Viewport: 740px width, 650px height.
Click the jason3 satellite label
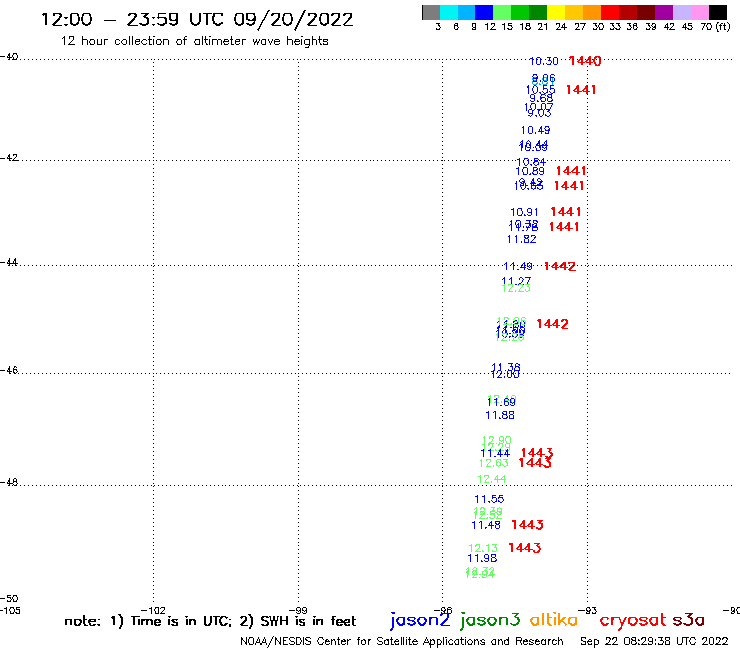click(490, 620)
